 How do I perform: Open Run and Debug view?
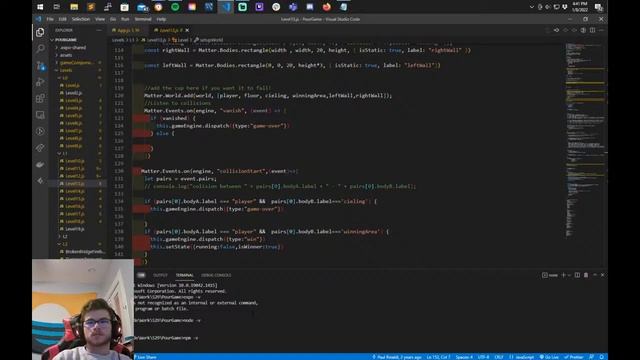coord(40,82)
